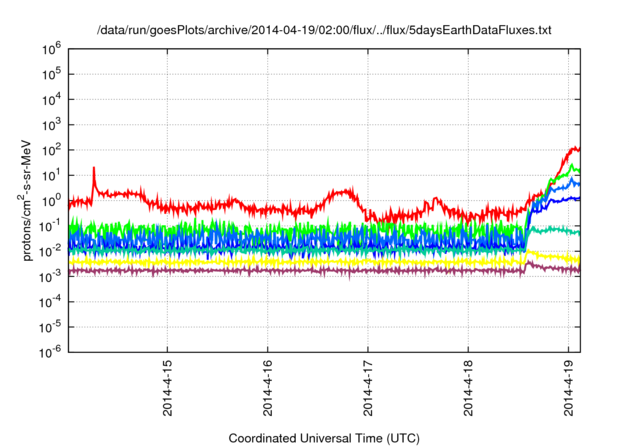Image resolution: width=640 pixels, height=448 pixels.
Task: Click the 10^-3 y-axis tick label
Action: pyautogui.click(x=51, y=277)
